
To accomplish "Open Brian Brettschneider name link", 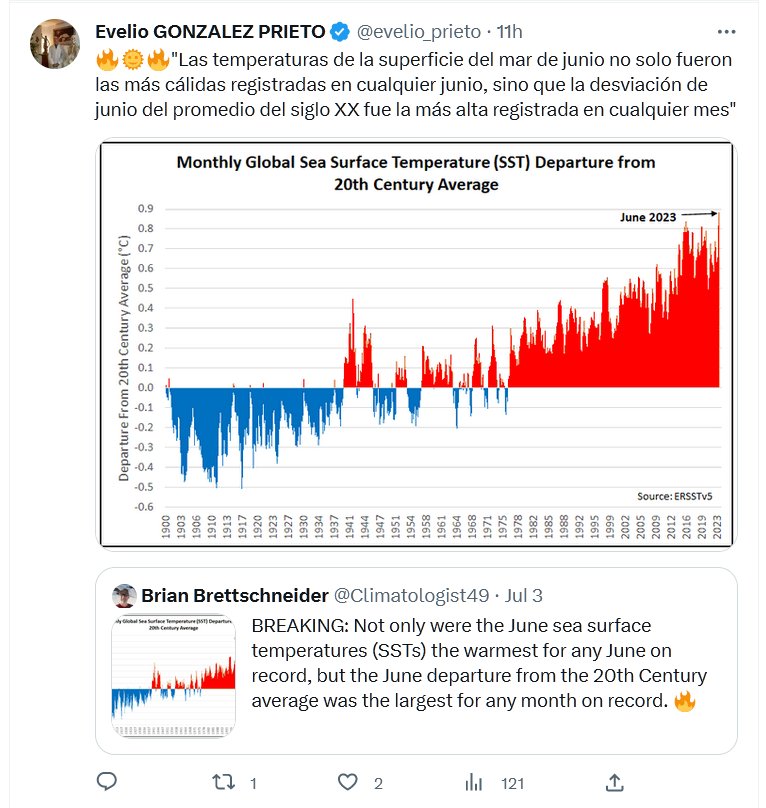I will 235,596.
